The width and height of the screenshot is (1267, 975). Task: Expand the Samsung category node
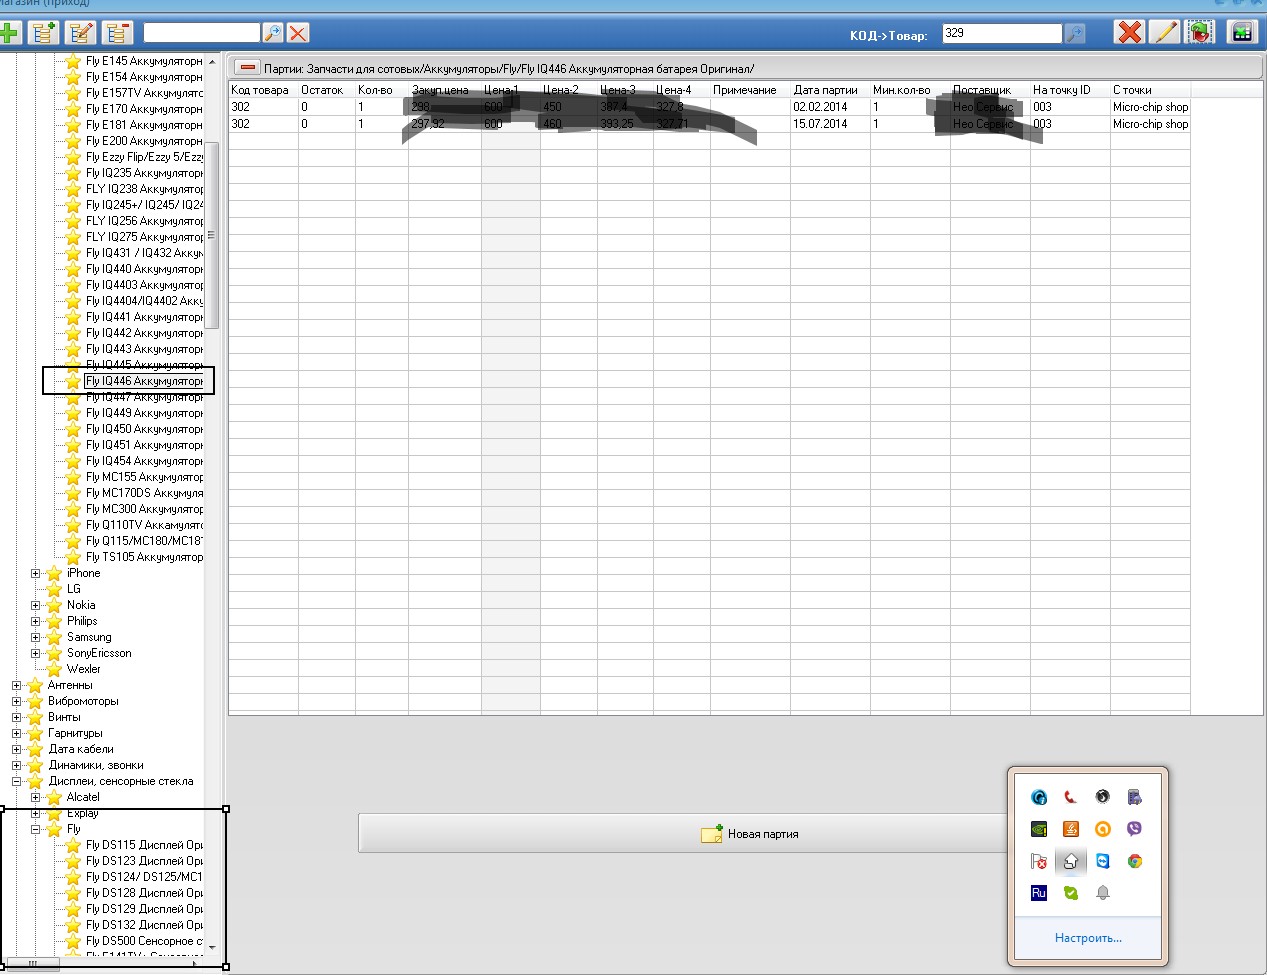(36, 638)
